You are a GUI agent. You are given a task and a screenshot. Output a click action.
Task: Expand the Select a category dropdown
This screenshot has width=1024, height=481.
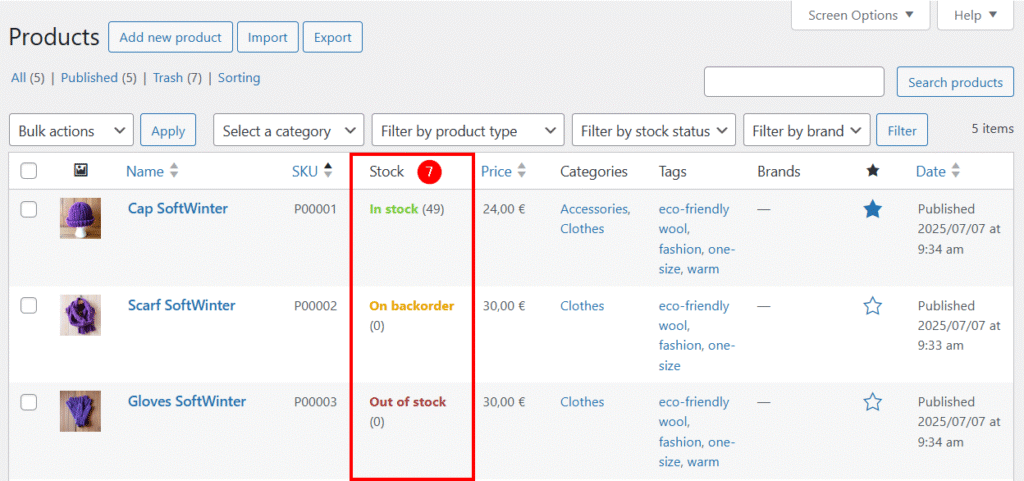click(289, 130)
